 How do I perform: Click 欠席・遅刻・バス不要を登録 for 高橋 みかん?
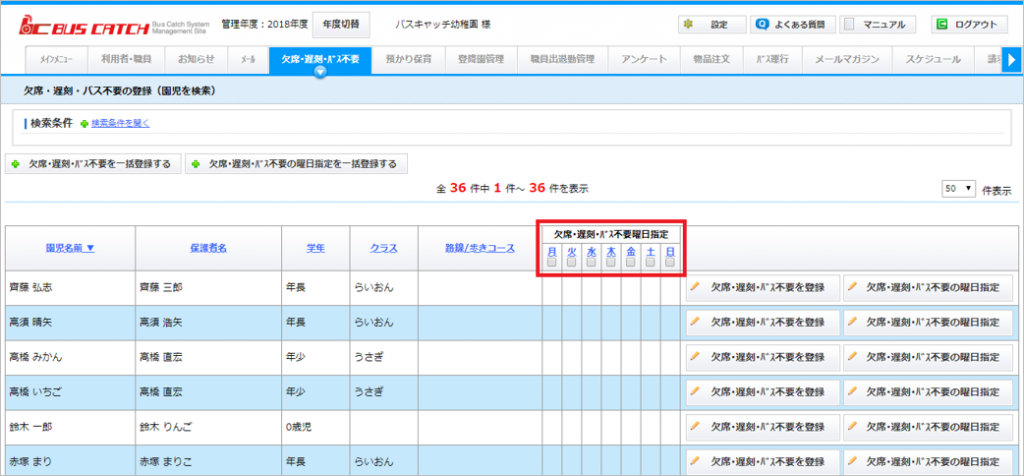coord(763,358)
